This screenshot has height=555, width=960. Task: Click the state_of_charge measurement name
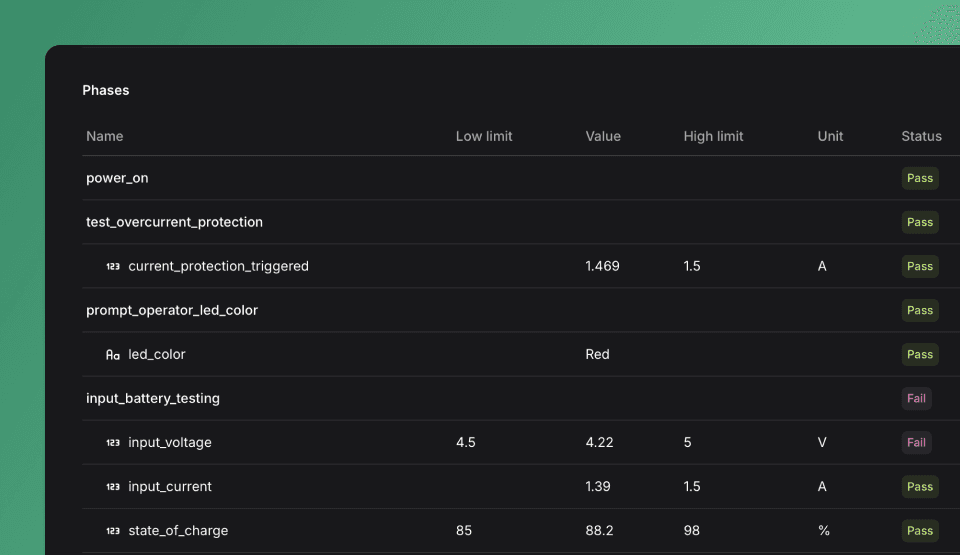178,531
